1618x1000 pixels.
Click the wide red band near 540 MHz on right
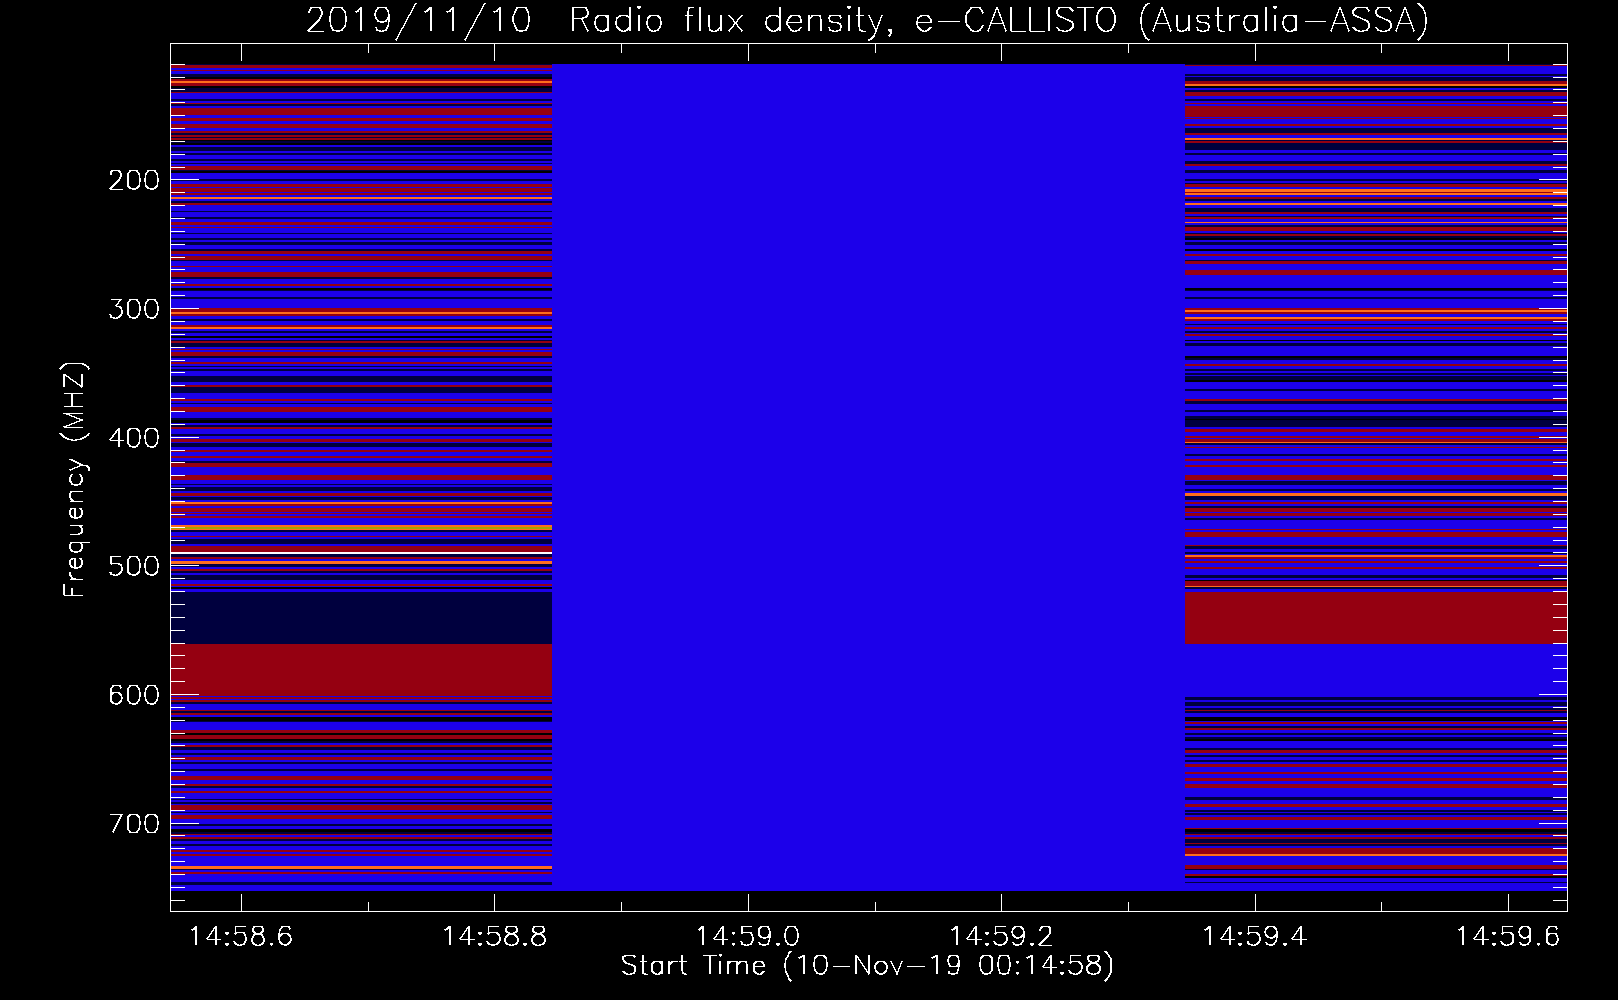(1376, 618)
